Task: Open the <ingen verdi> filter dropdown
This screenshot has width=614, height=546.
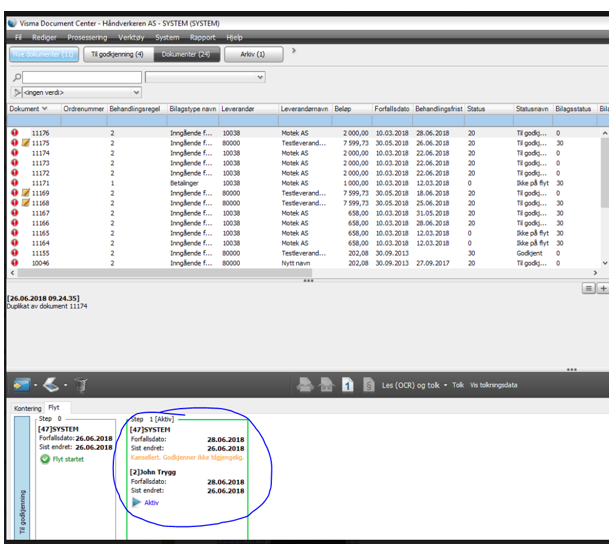Action: point(136,92)
